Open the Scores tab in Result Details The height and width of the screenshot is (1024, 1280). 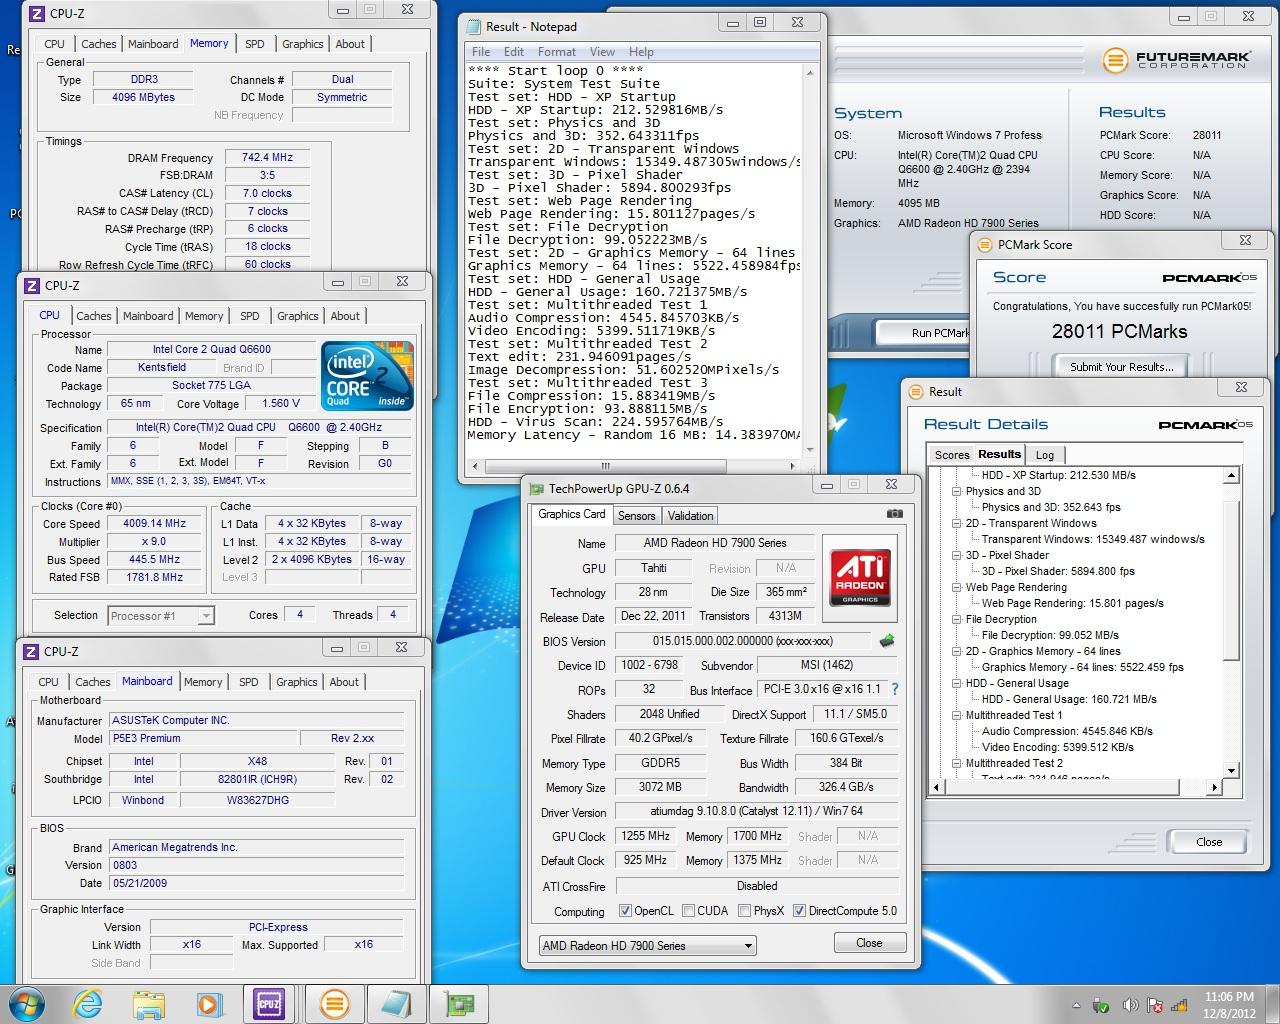pos(952,455)
